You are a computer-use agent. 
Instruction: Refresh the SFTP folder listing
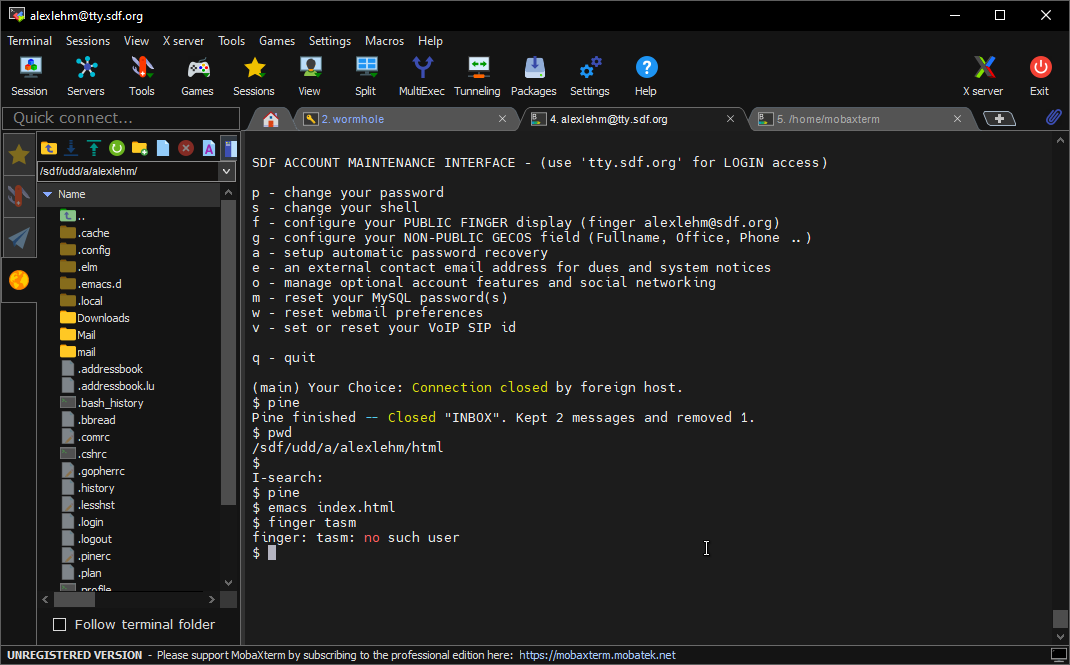117,148
